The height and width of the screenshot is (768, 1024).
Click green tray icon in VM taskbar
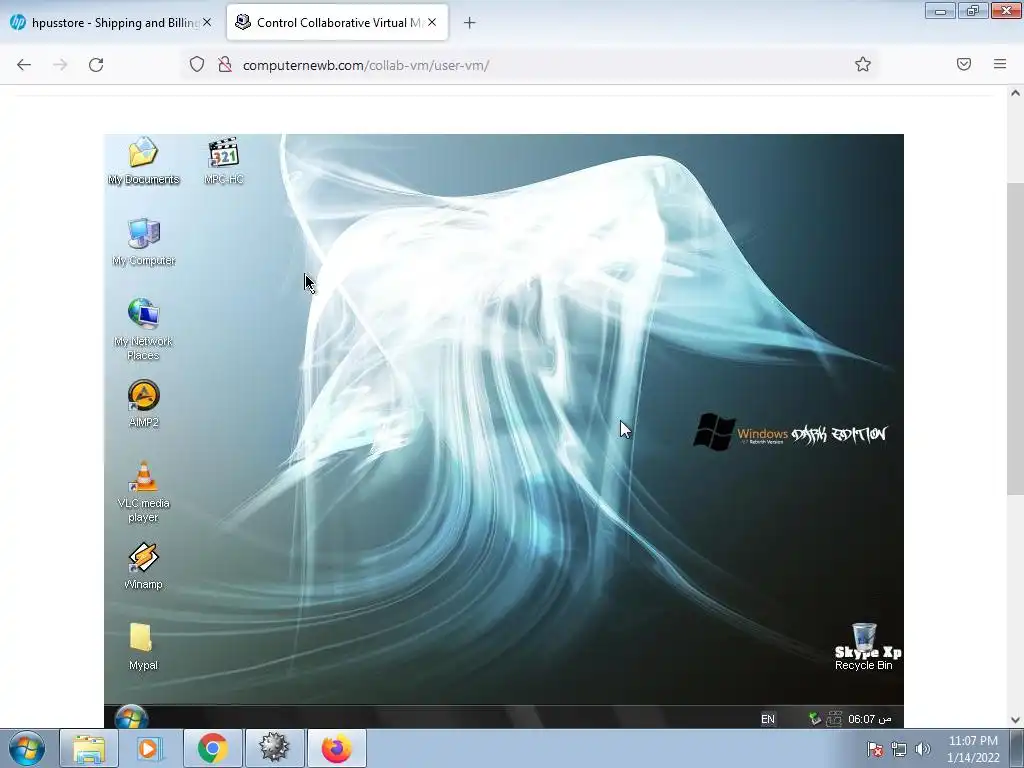click(814, 719)
